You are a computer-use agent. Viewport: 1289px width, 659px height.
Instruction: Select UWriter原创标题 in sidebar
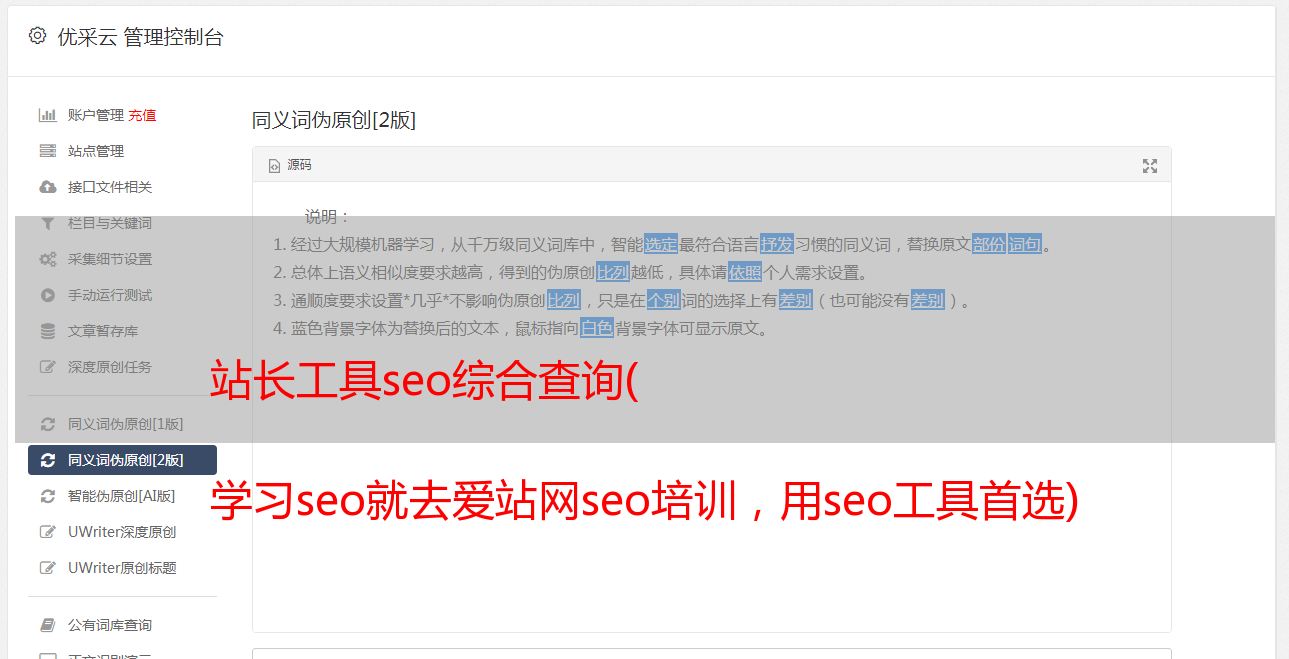(122, 568)
